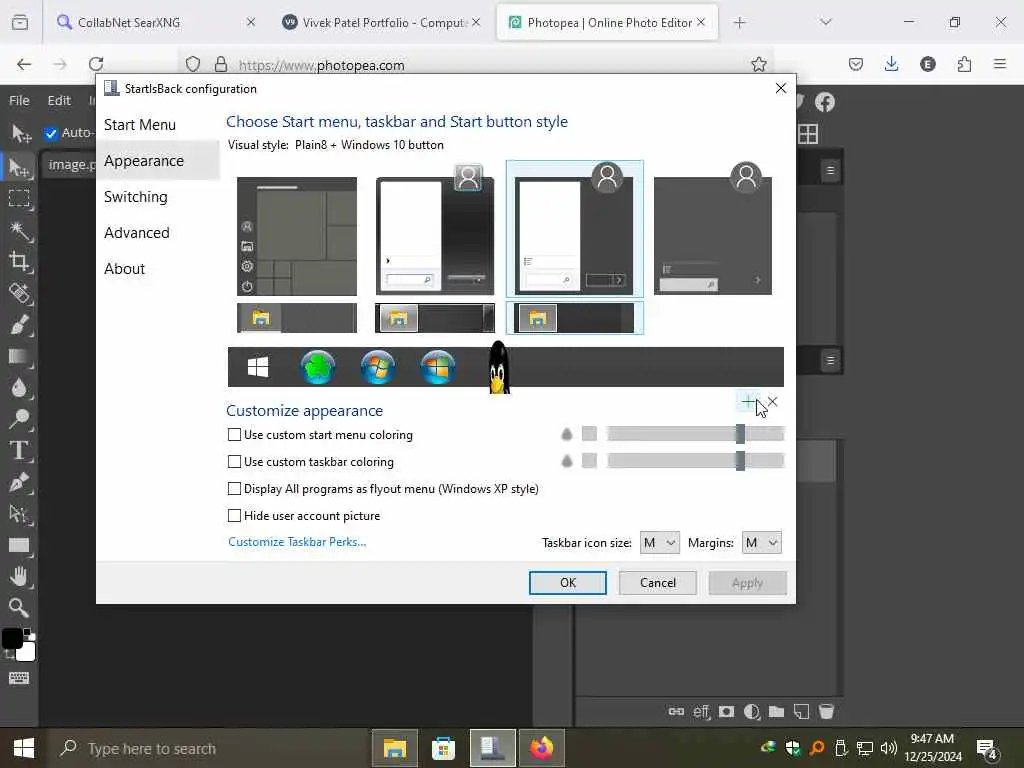The image size is (1024, 768).
Task: Bookmark this page with the star icon
Action: click(758, 64)
